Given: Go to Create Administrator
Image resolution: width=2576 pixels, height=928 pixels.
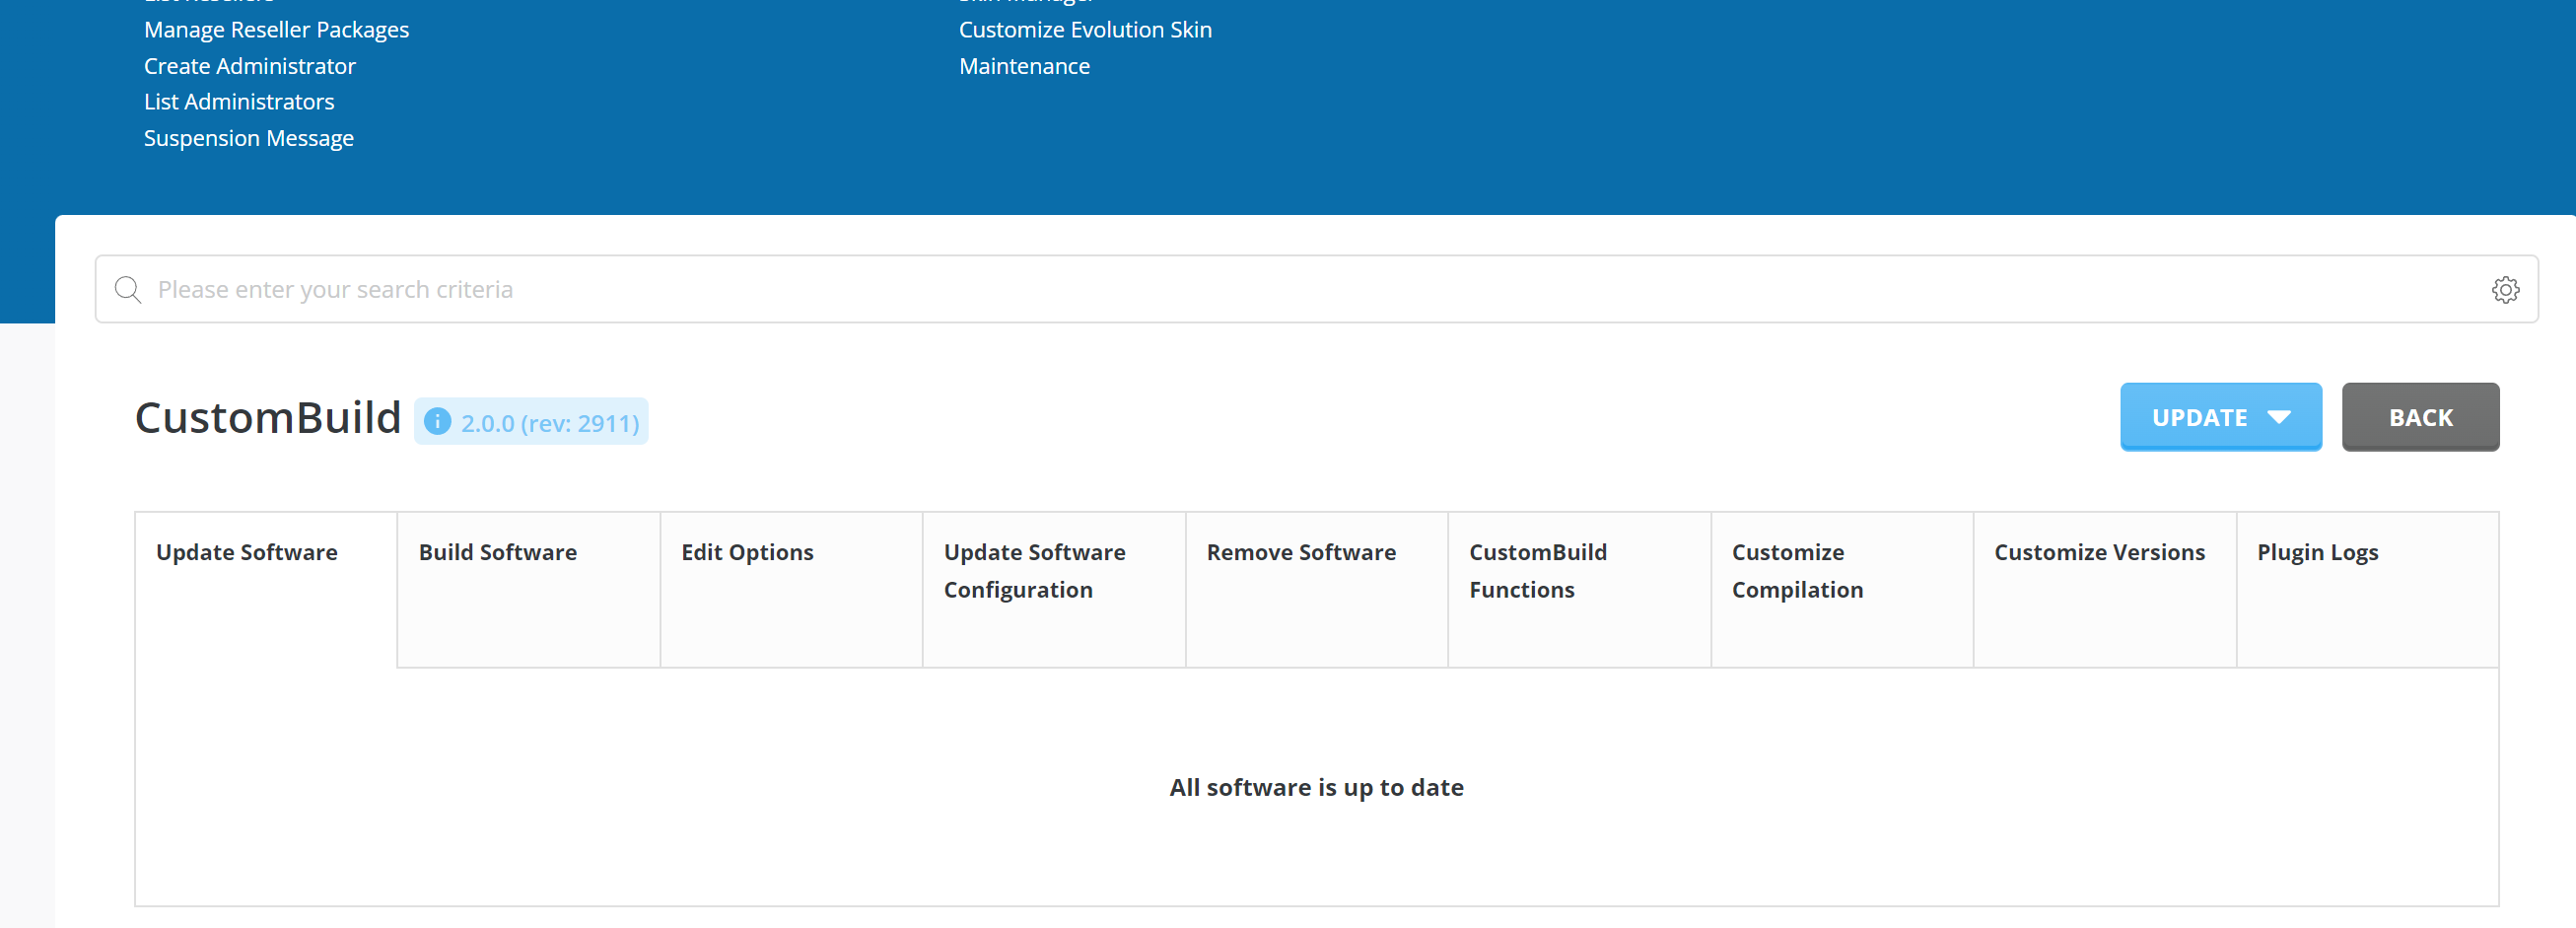Looking at the screenshot, I should click(250, 66).
